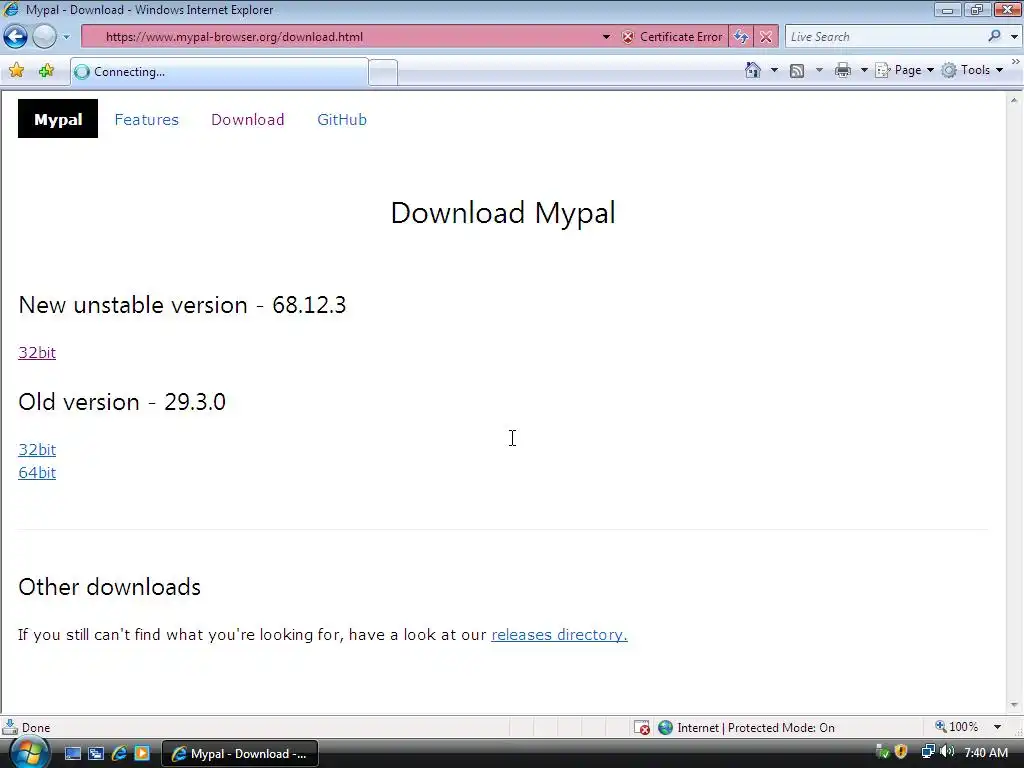Click the Print icon
1024x768 pixels.
843,70
